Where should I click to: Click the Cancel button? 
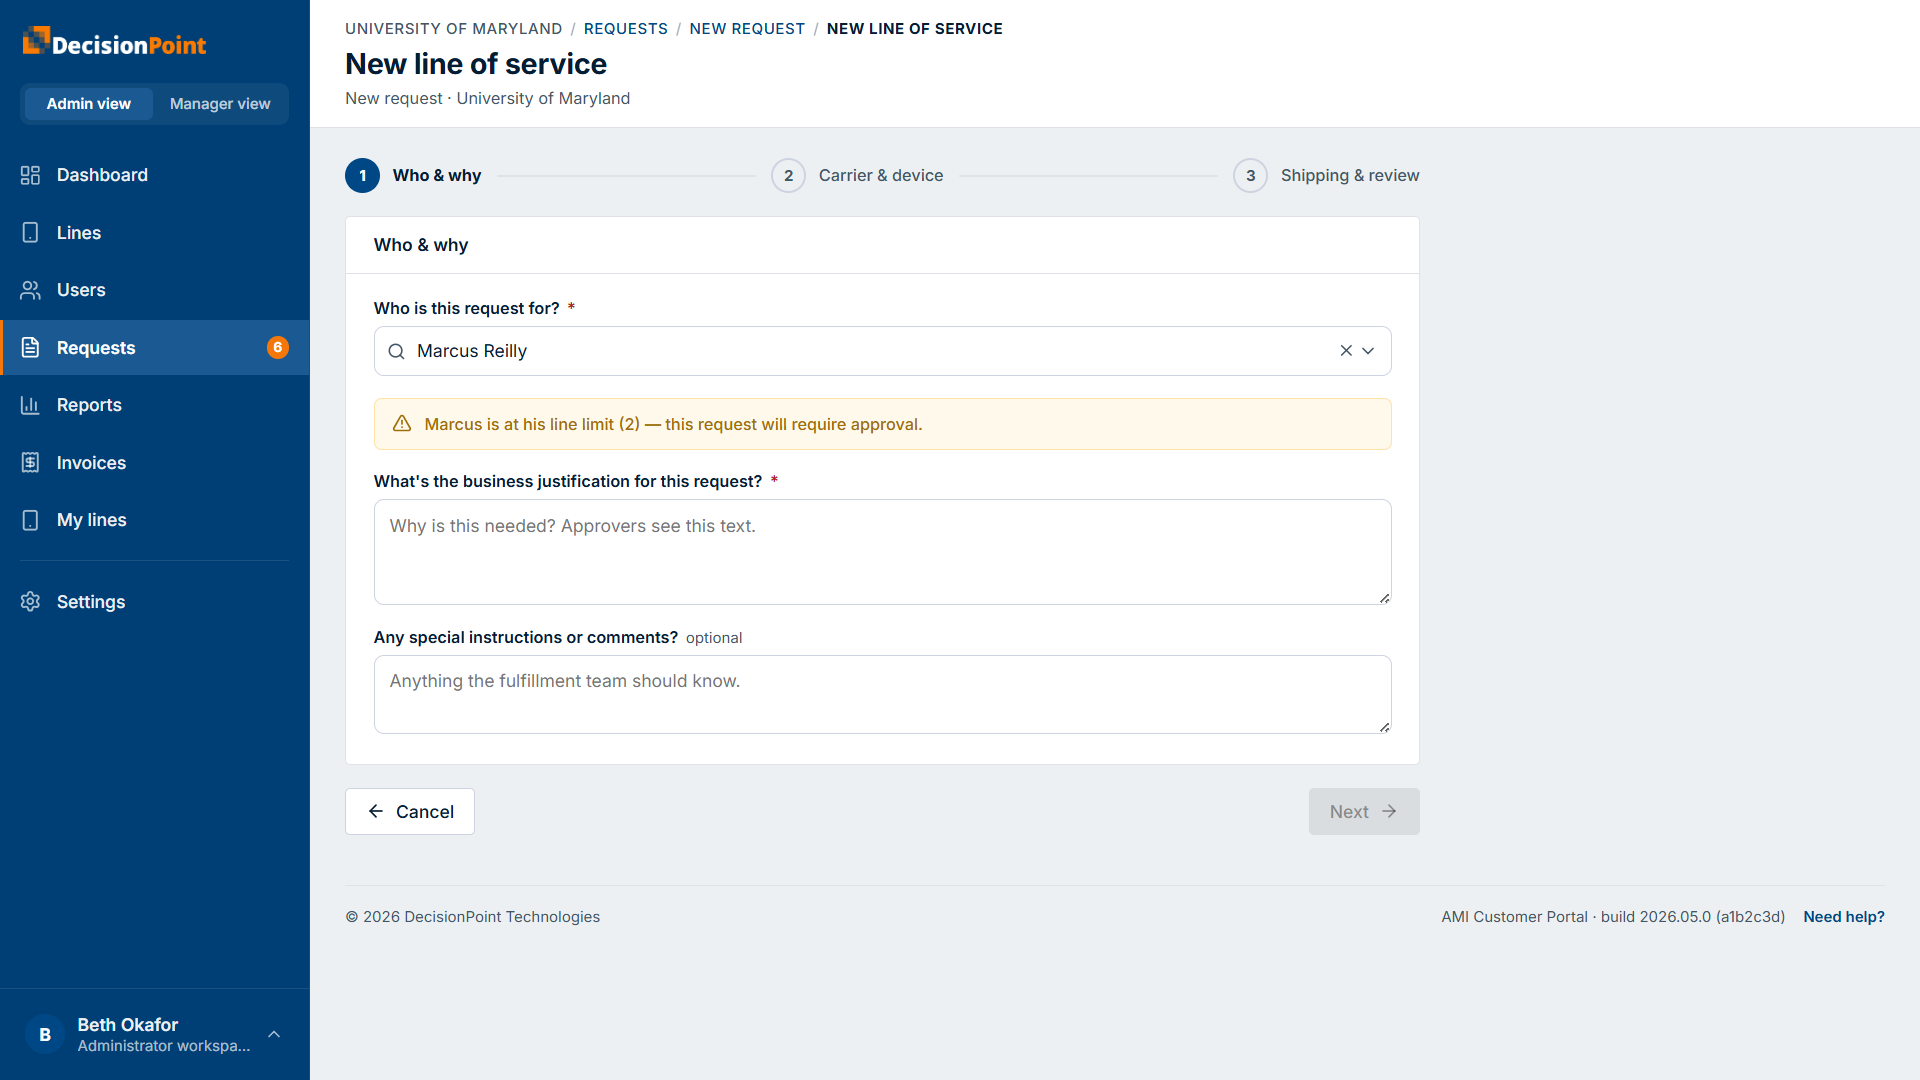tap(410, 812)
